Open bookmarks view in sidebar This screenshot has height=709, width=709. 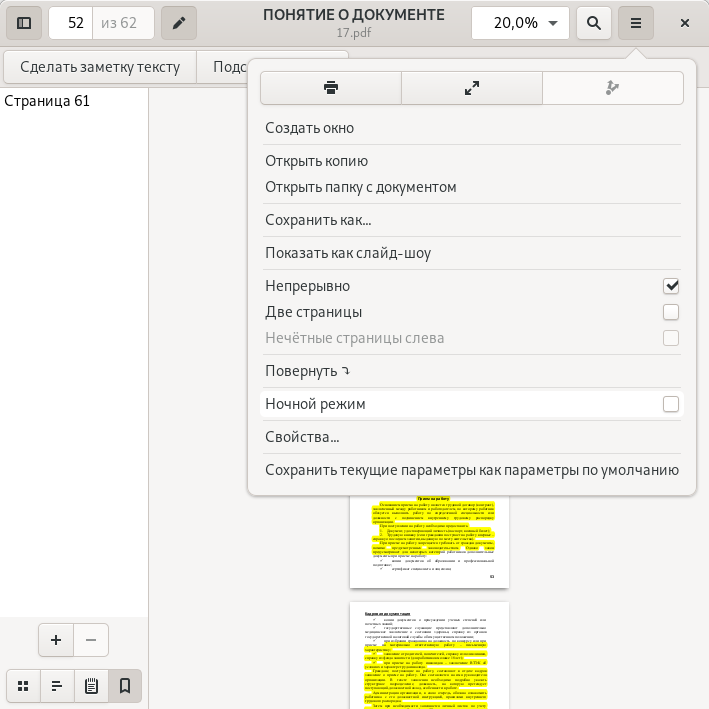[125, 686]
